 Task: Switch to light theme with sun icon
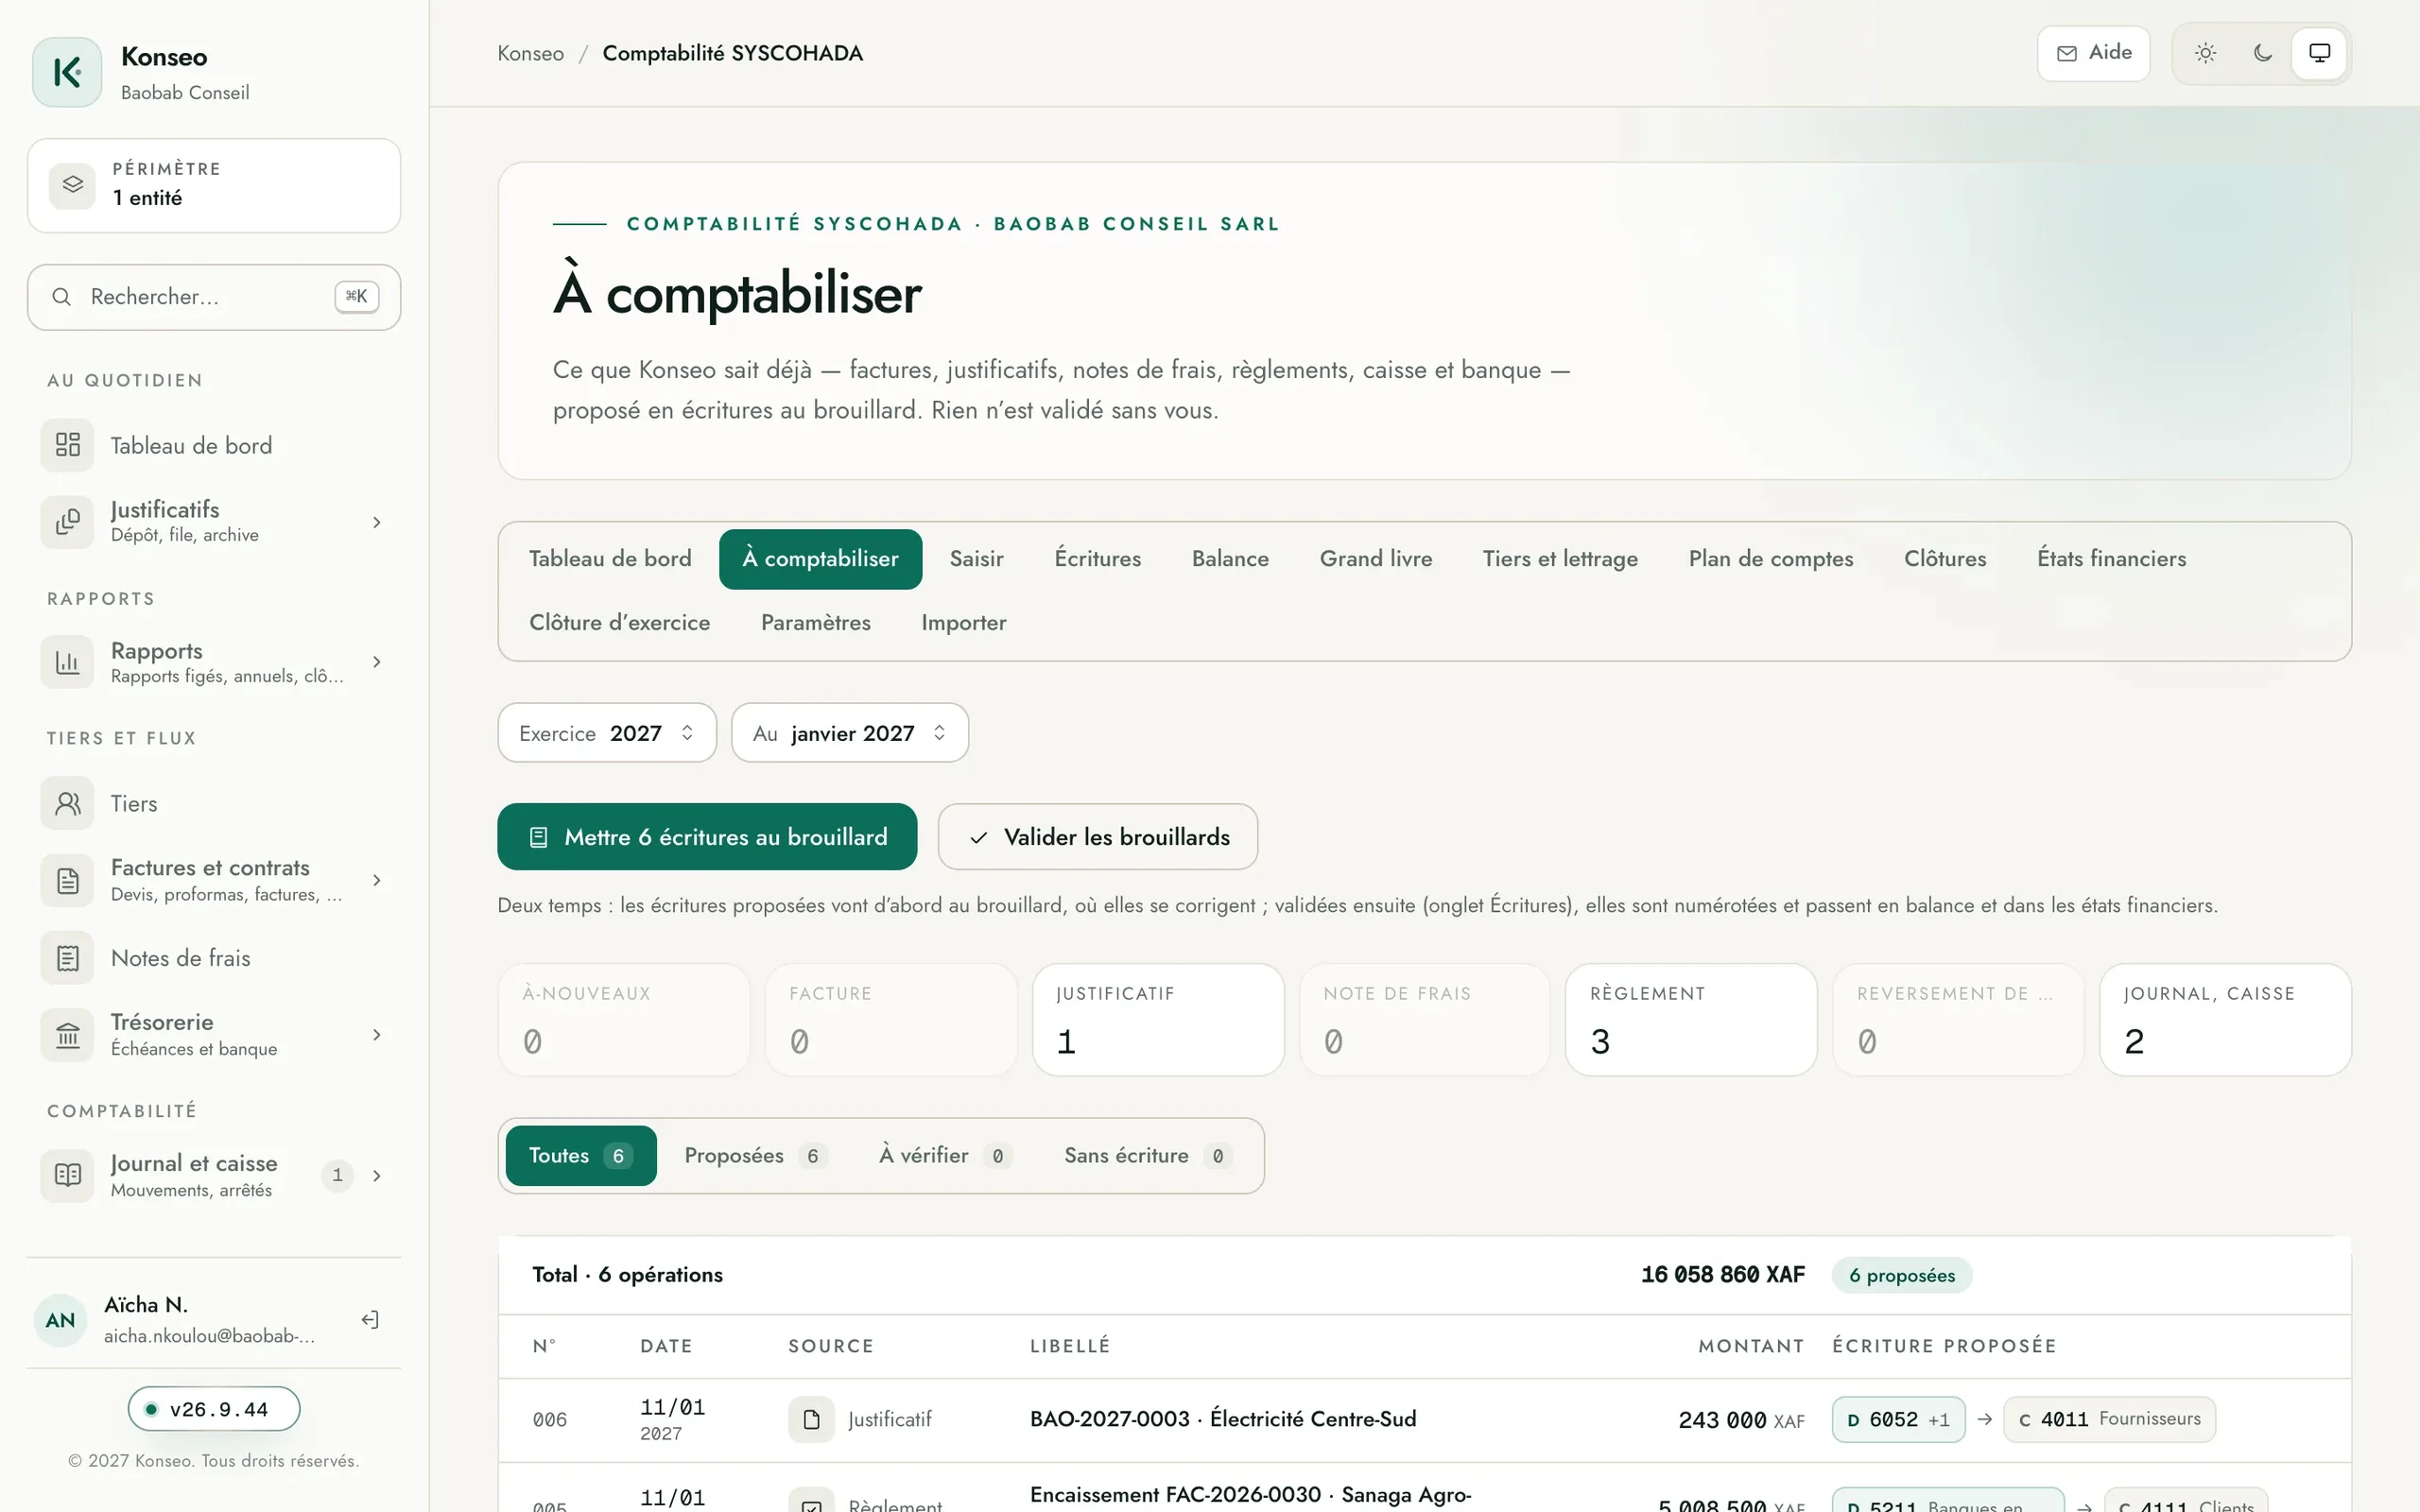click(x=2205, y=53)
